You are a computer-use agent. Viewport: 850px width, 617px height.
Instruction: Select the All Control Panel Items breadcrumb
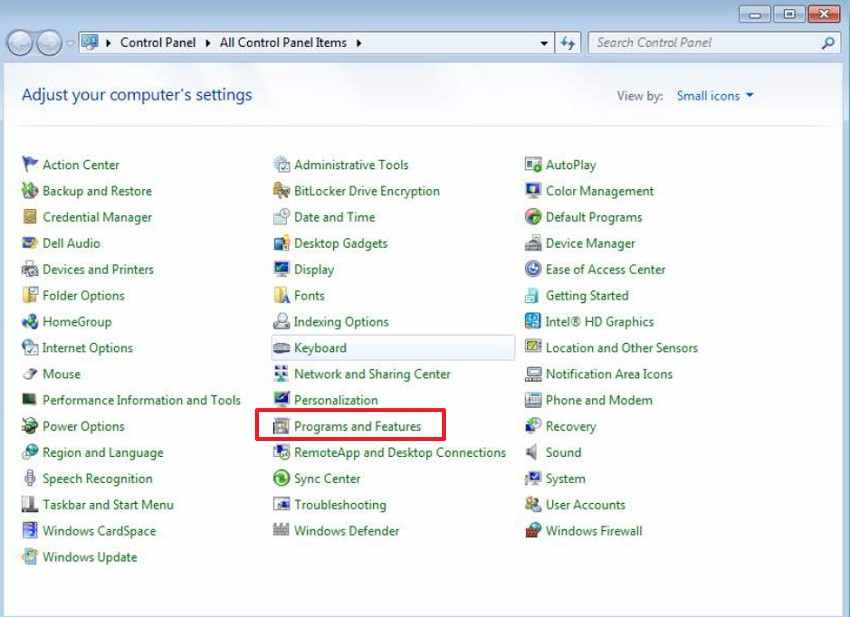[283, 42]
